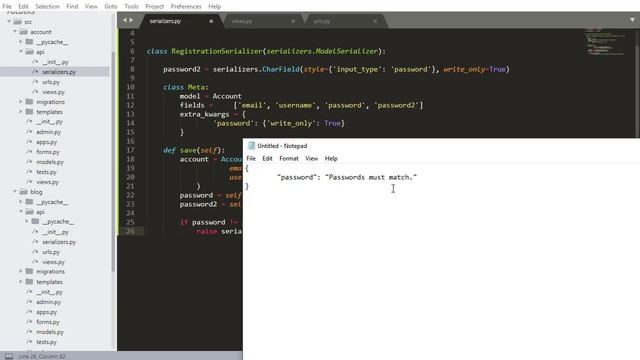This screenshot has width=640, height=360.
Task: Collapse the api folder under account
Action: (21, 52)
